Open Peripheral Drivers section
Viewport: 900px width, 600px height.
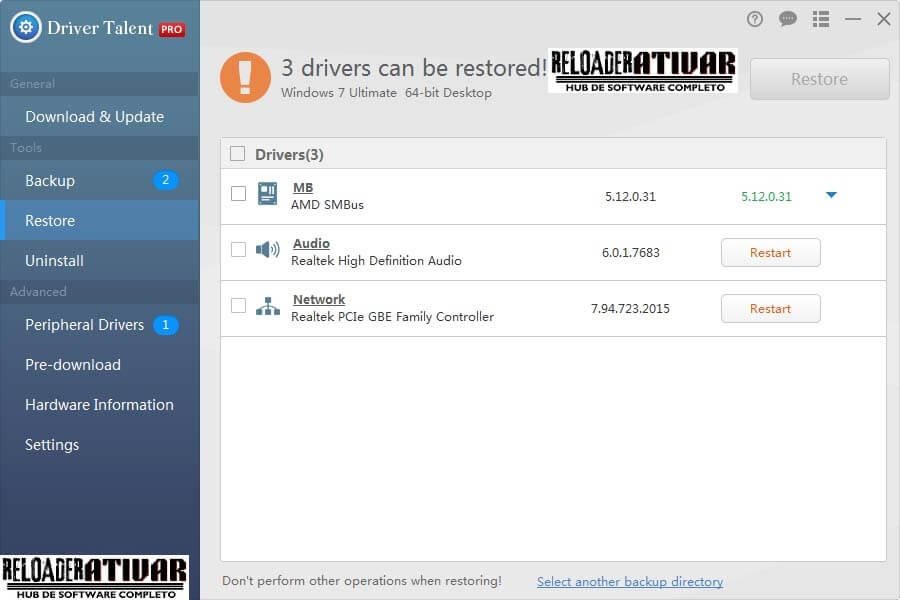pos(100,325)
